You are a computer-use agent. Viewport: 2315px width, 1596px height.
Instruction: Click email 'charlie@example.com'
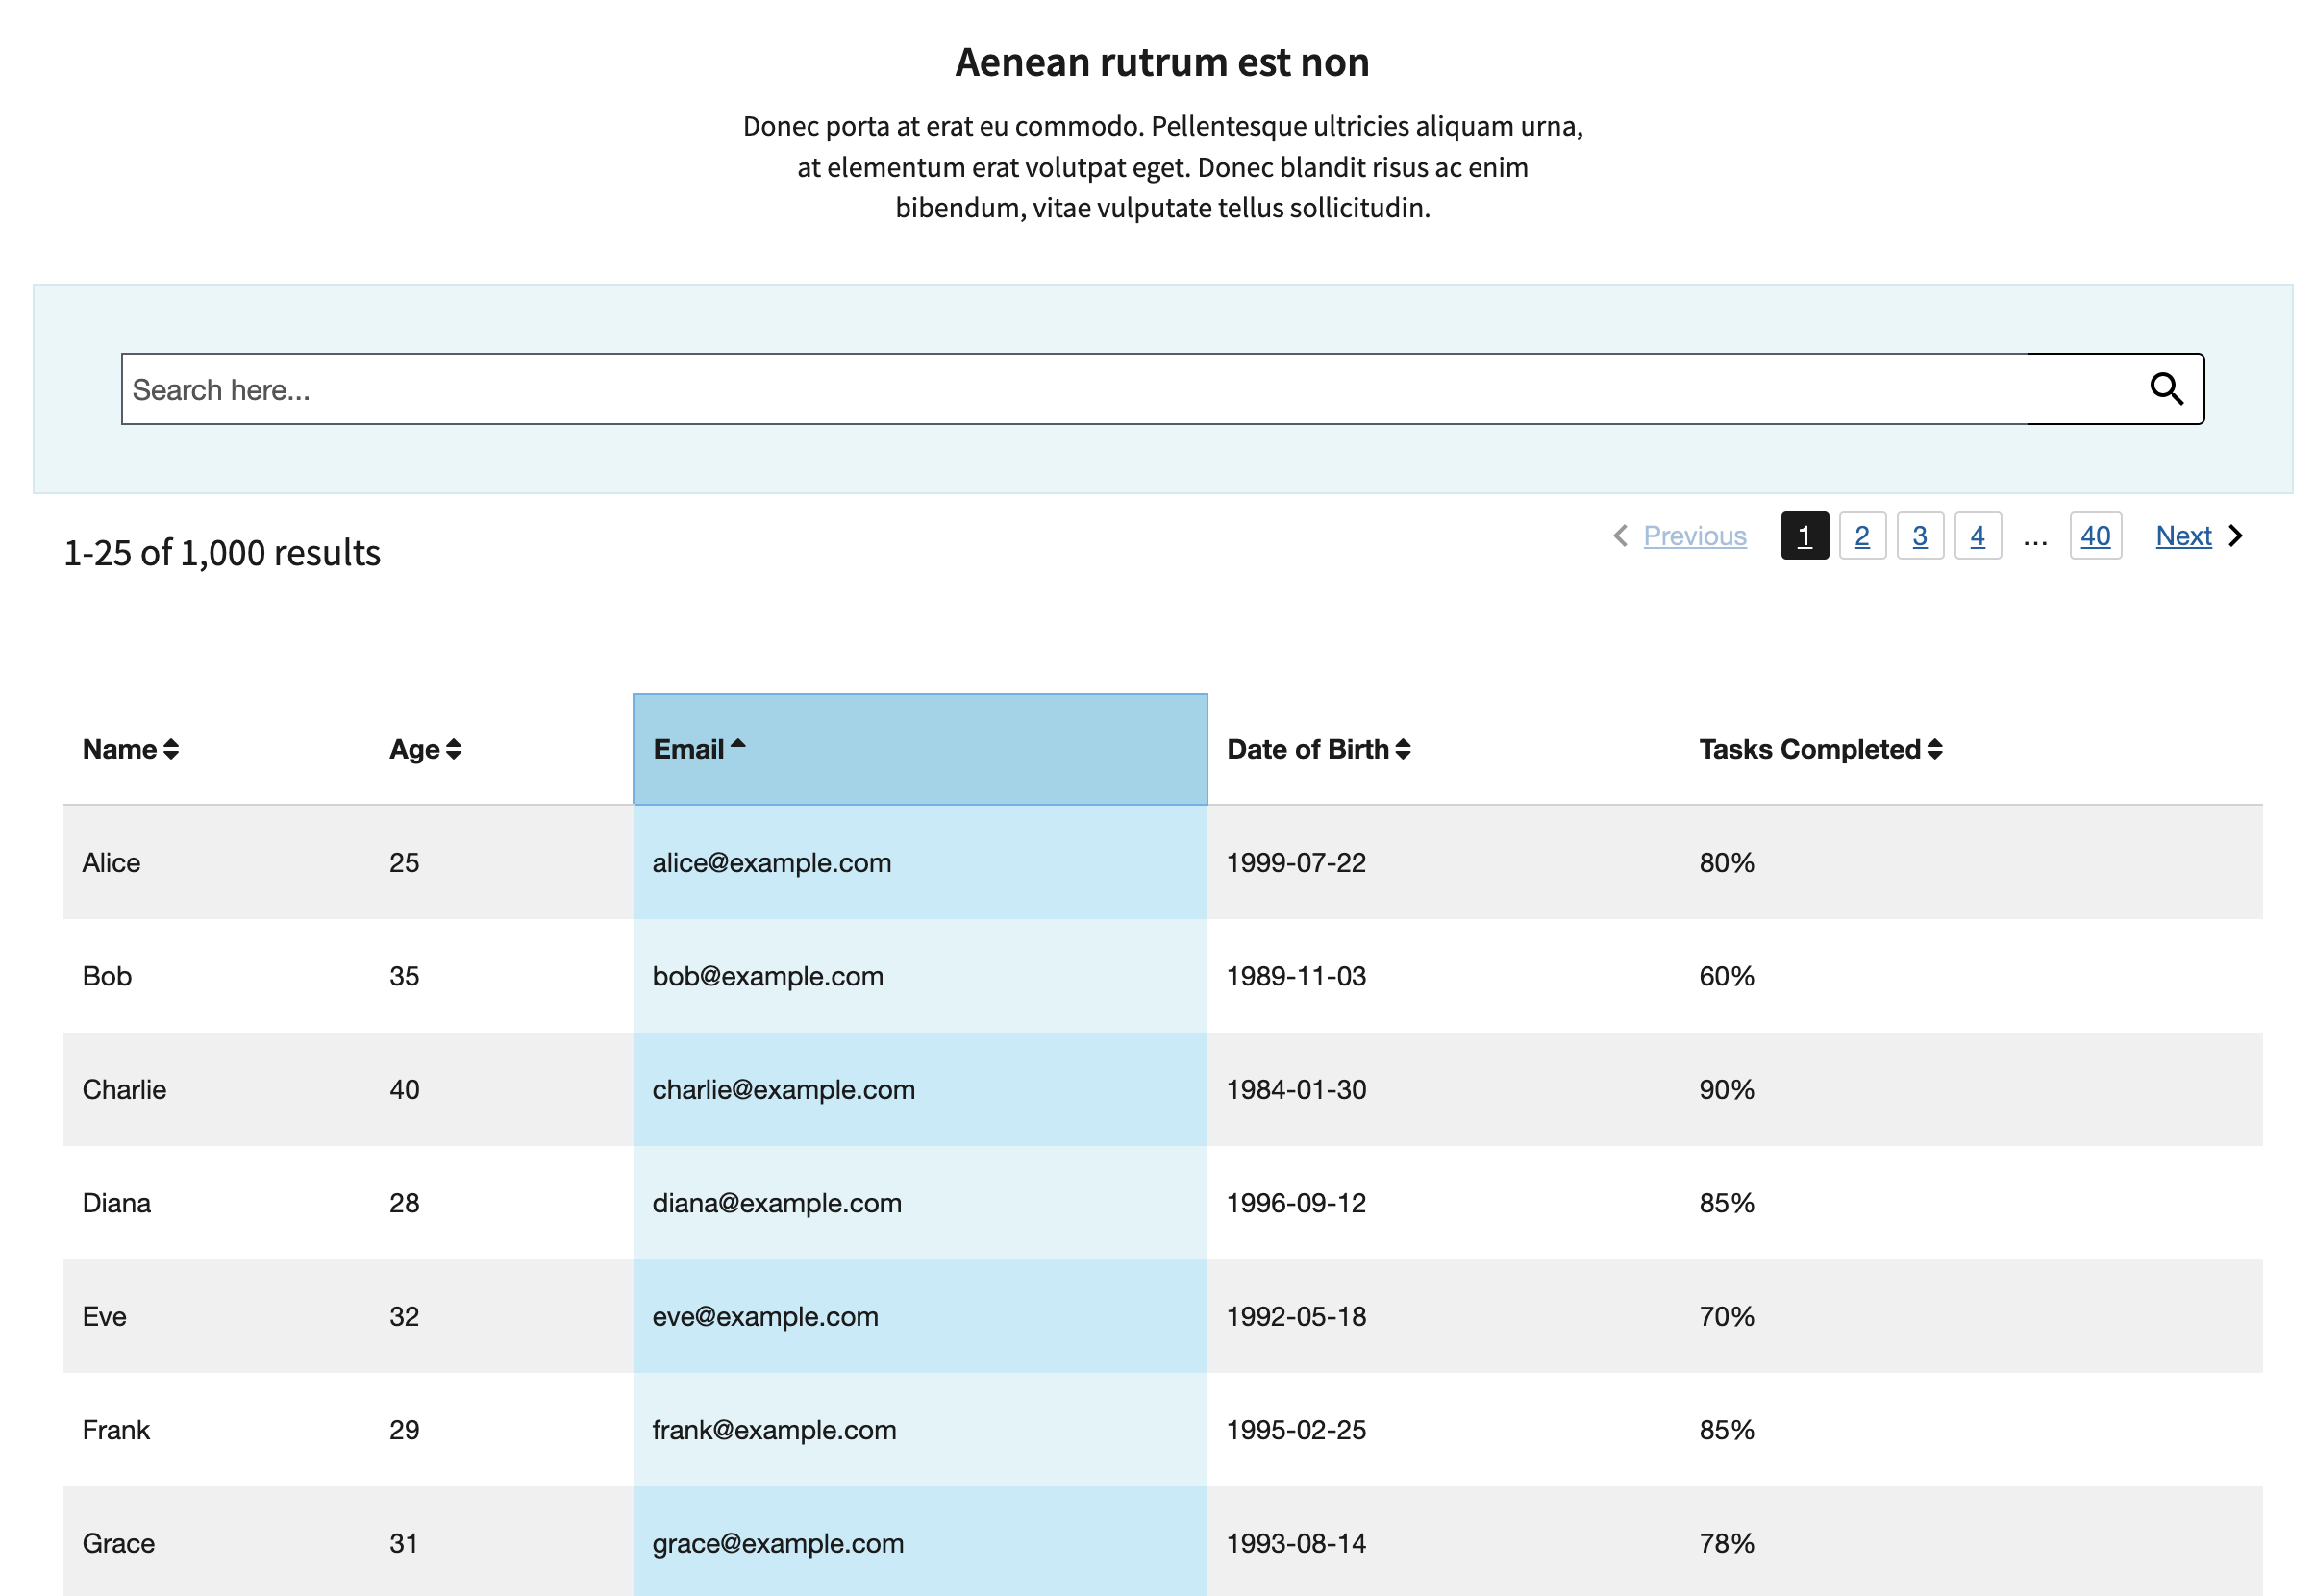pos(783,1089)
